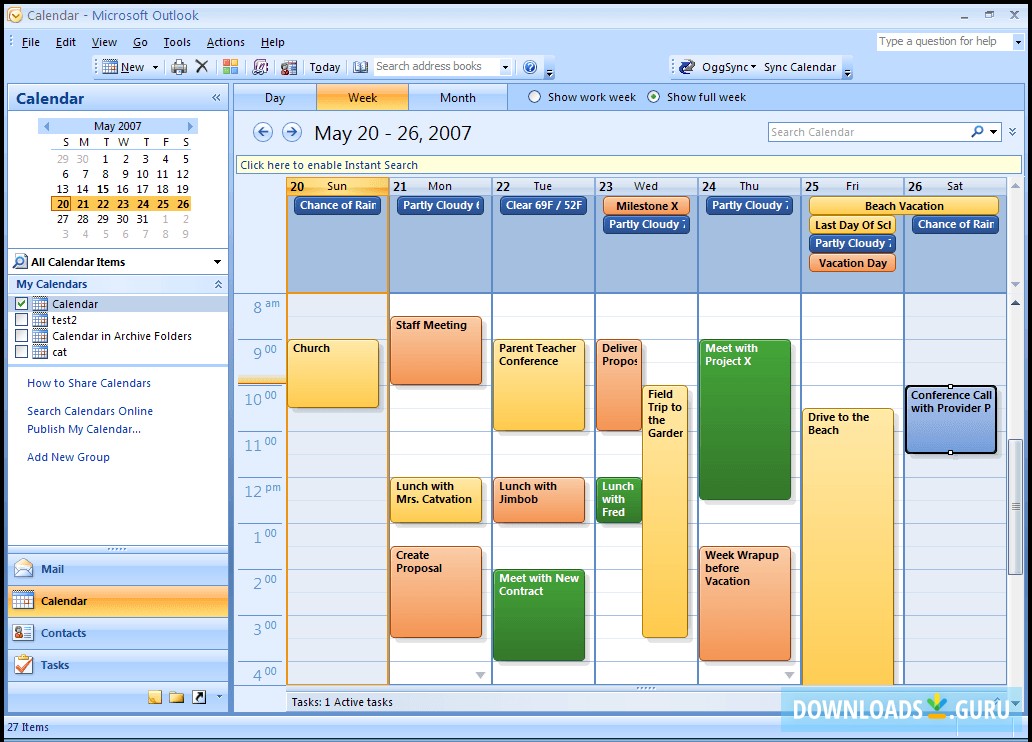
Task: Click the Categorize colored squares icon
Action: click(x=230, y=66)
